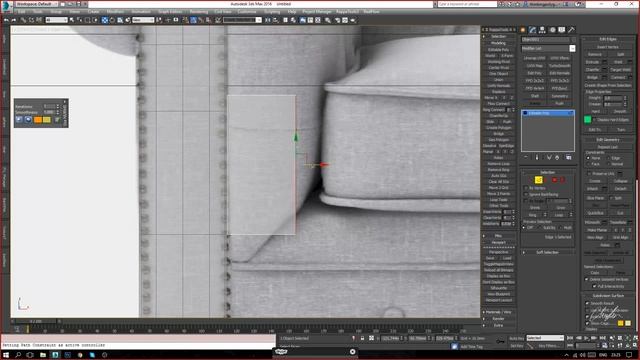This screenshot has width=640, height=360.
Task: Open the Create command panel tab
Action: (523, 30)
